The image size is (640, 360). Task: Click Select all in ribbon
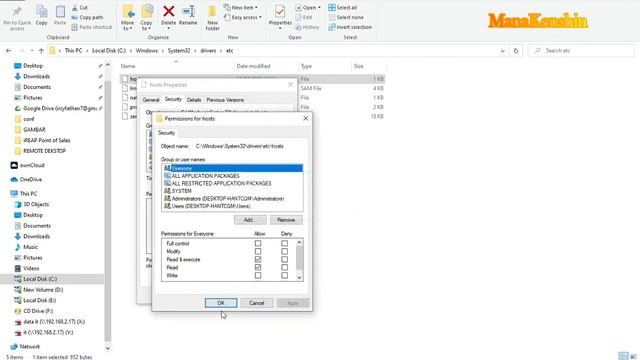343,8
